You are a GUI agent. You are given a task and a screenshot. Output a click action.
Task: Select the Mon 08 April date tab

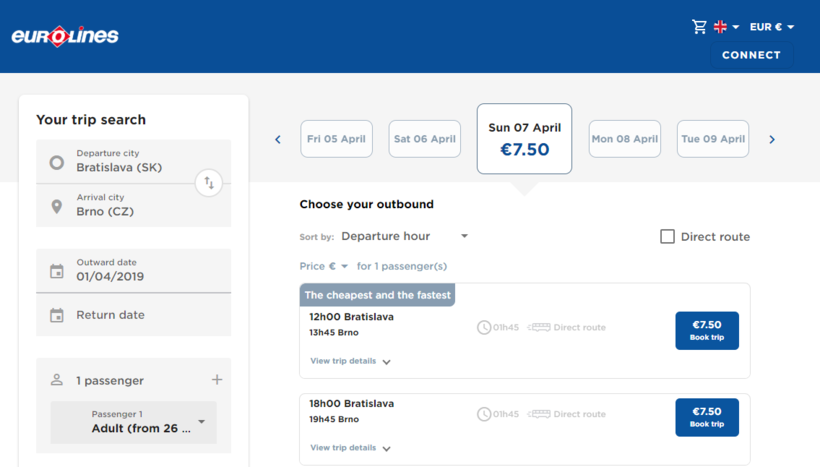[624, 139]
